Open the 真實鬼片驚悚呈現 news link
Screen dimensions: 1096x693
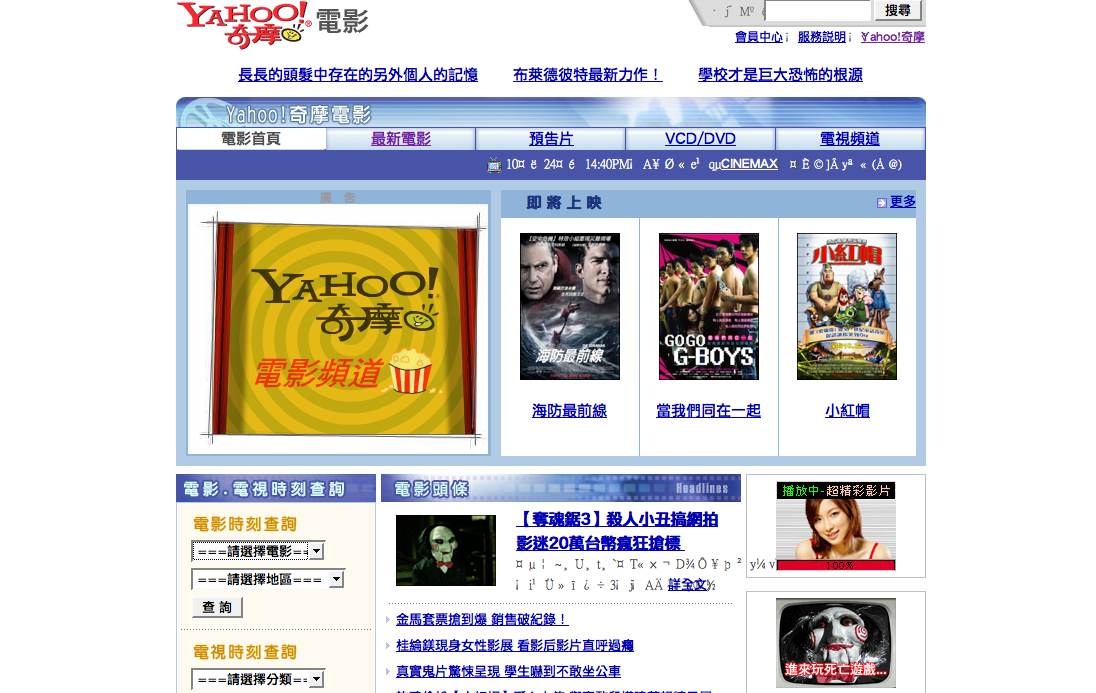[x=508, y=671]
